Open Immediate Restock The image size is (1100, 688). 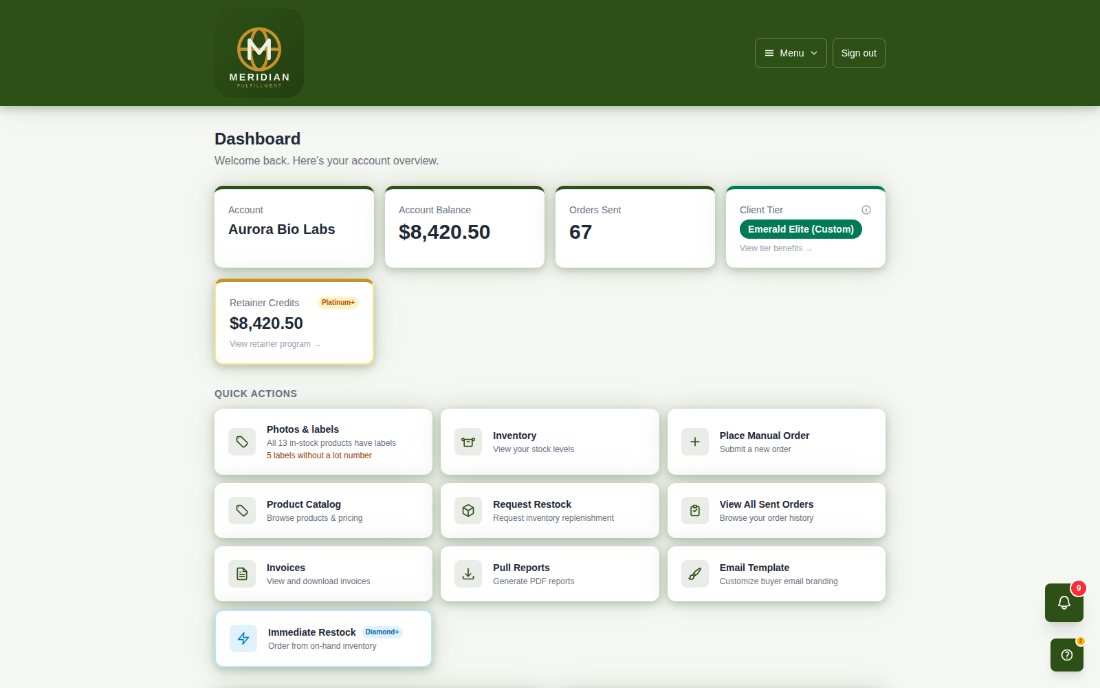(x=323, y=638)
